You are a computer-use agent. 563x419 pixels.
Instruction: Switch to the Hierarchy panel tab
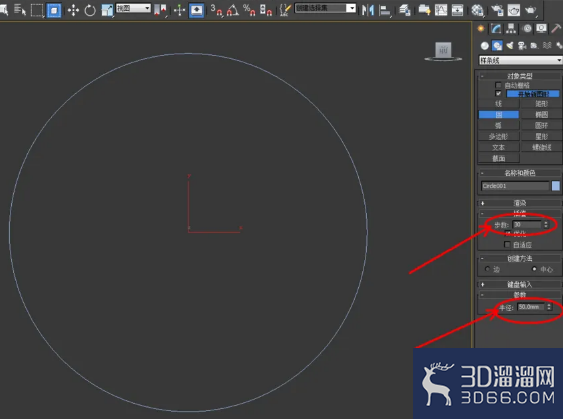pyautogui.click(x=511, y=28)
